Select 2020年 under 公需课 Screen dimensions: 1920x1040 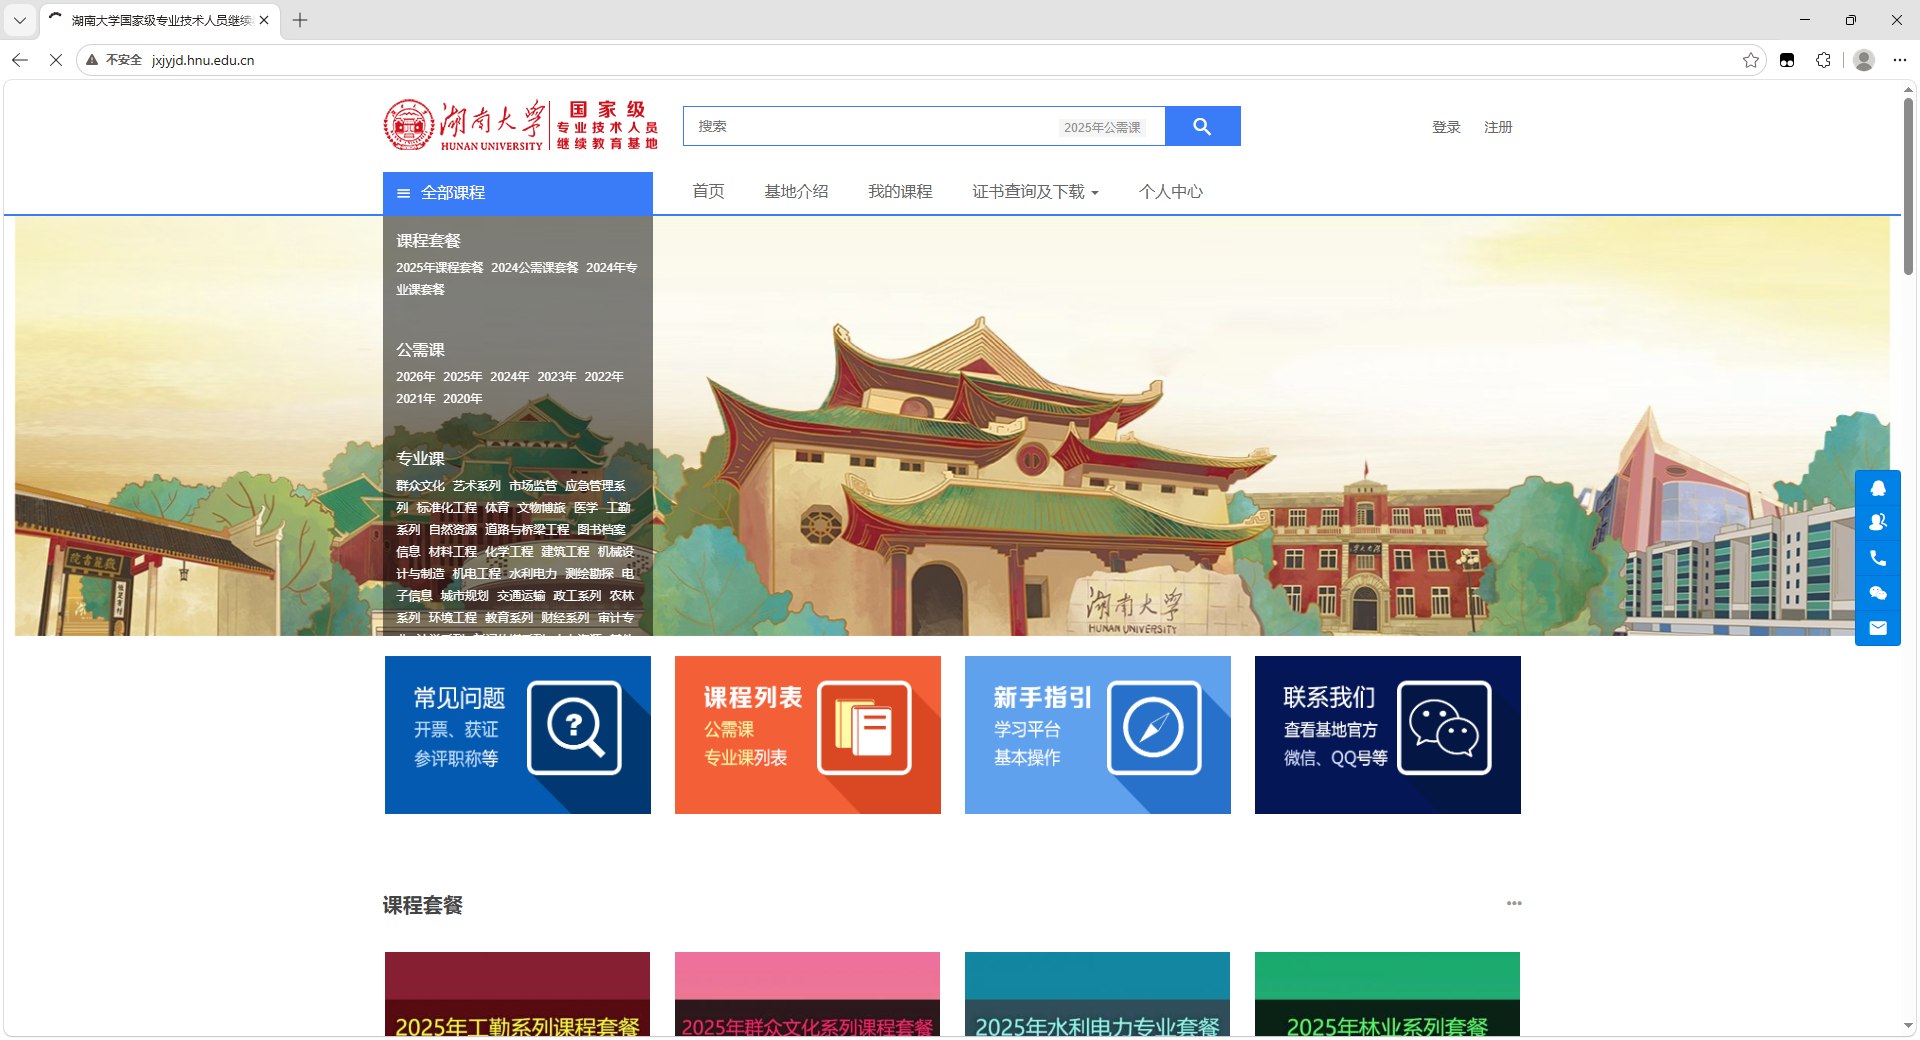pos(462,399)
